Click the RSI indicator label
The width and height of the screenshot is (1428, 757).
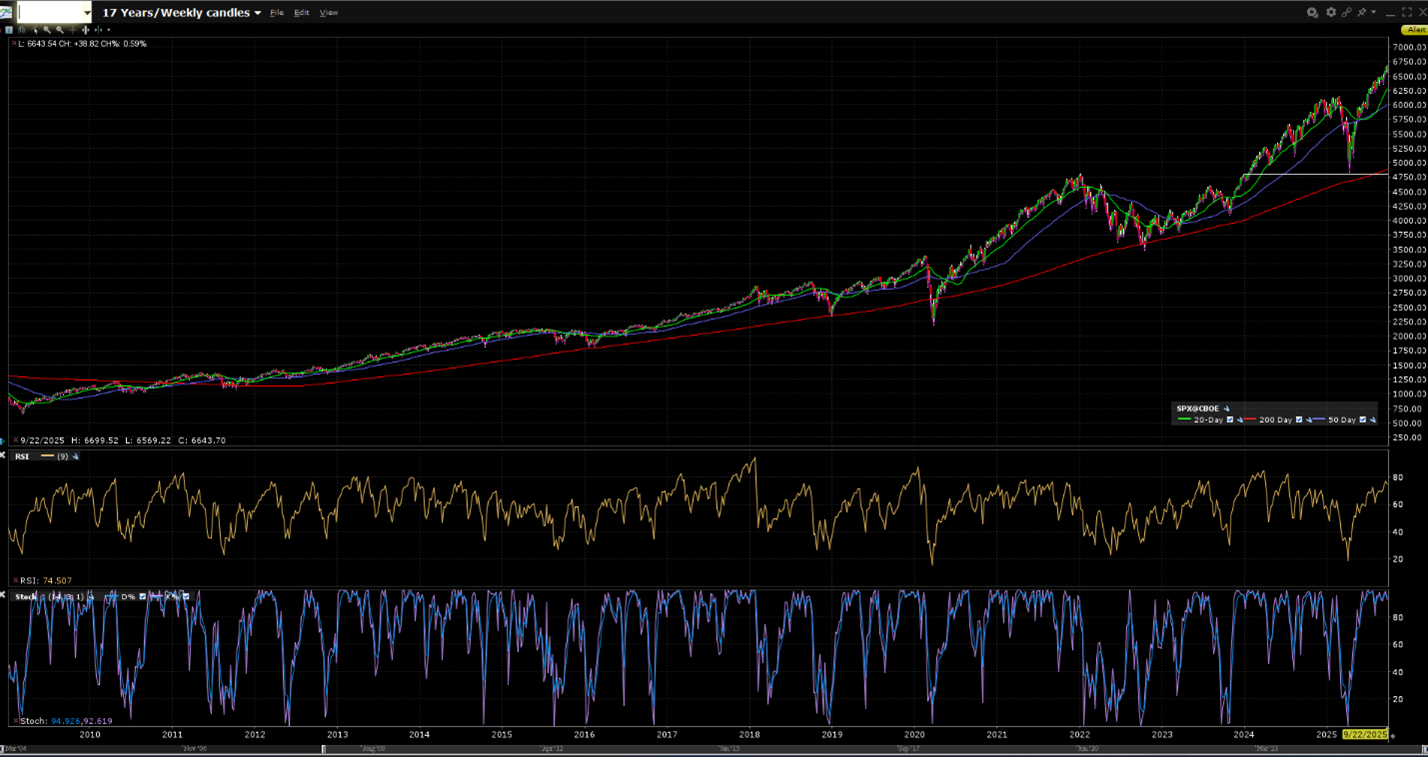click(x=22, y=456)
